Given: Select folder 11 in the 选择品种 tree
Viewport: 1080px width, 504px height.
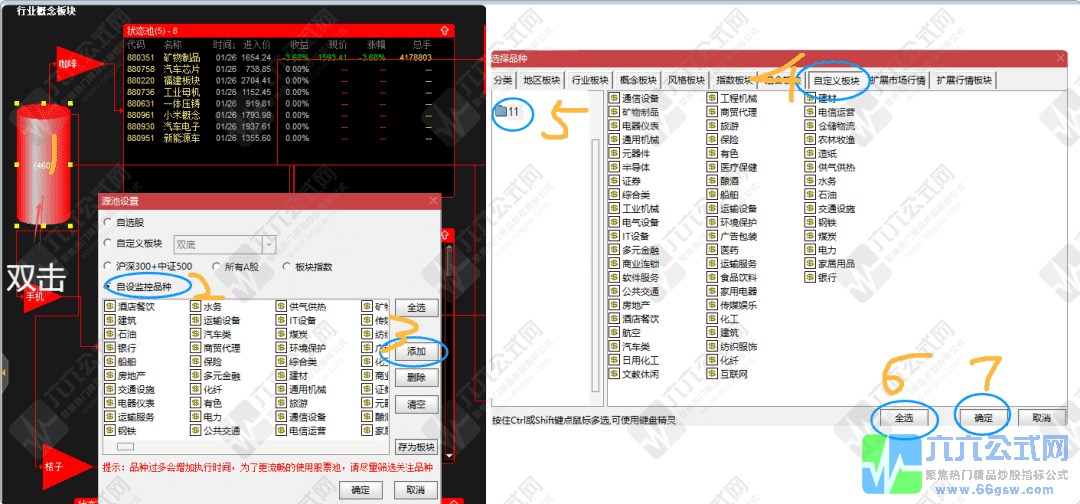Looking at the screenshot, I should pyautogui.click(x=508, y=112).
